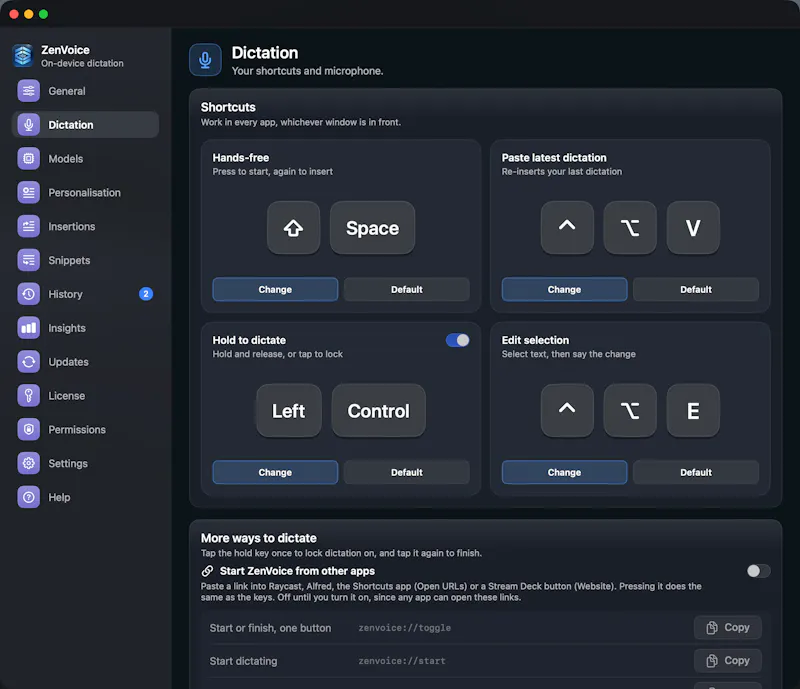Image resolution: width=800 pixels, height=689 pixels.
Task: Change the Hold to dictate shortcut
Action: pos(275,472)
